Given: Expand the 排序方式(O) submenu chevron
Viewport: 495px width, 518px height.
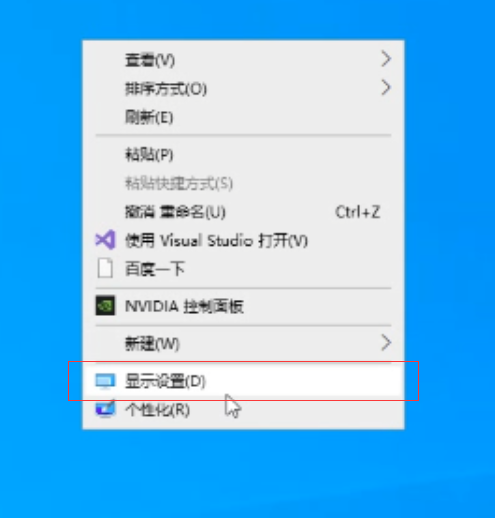Looking at the screenshot, I should [x=386, y=88].
